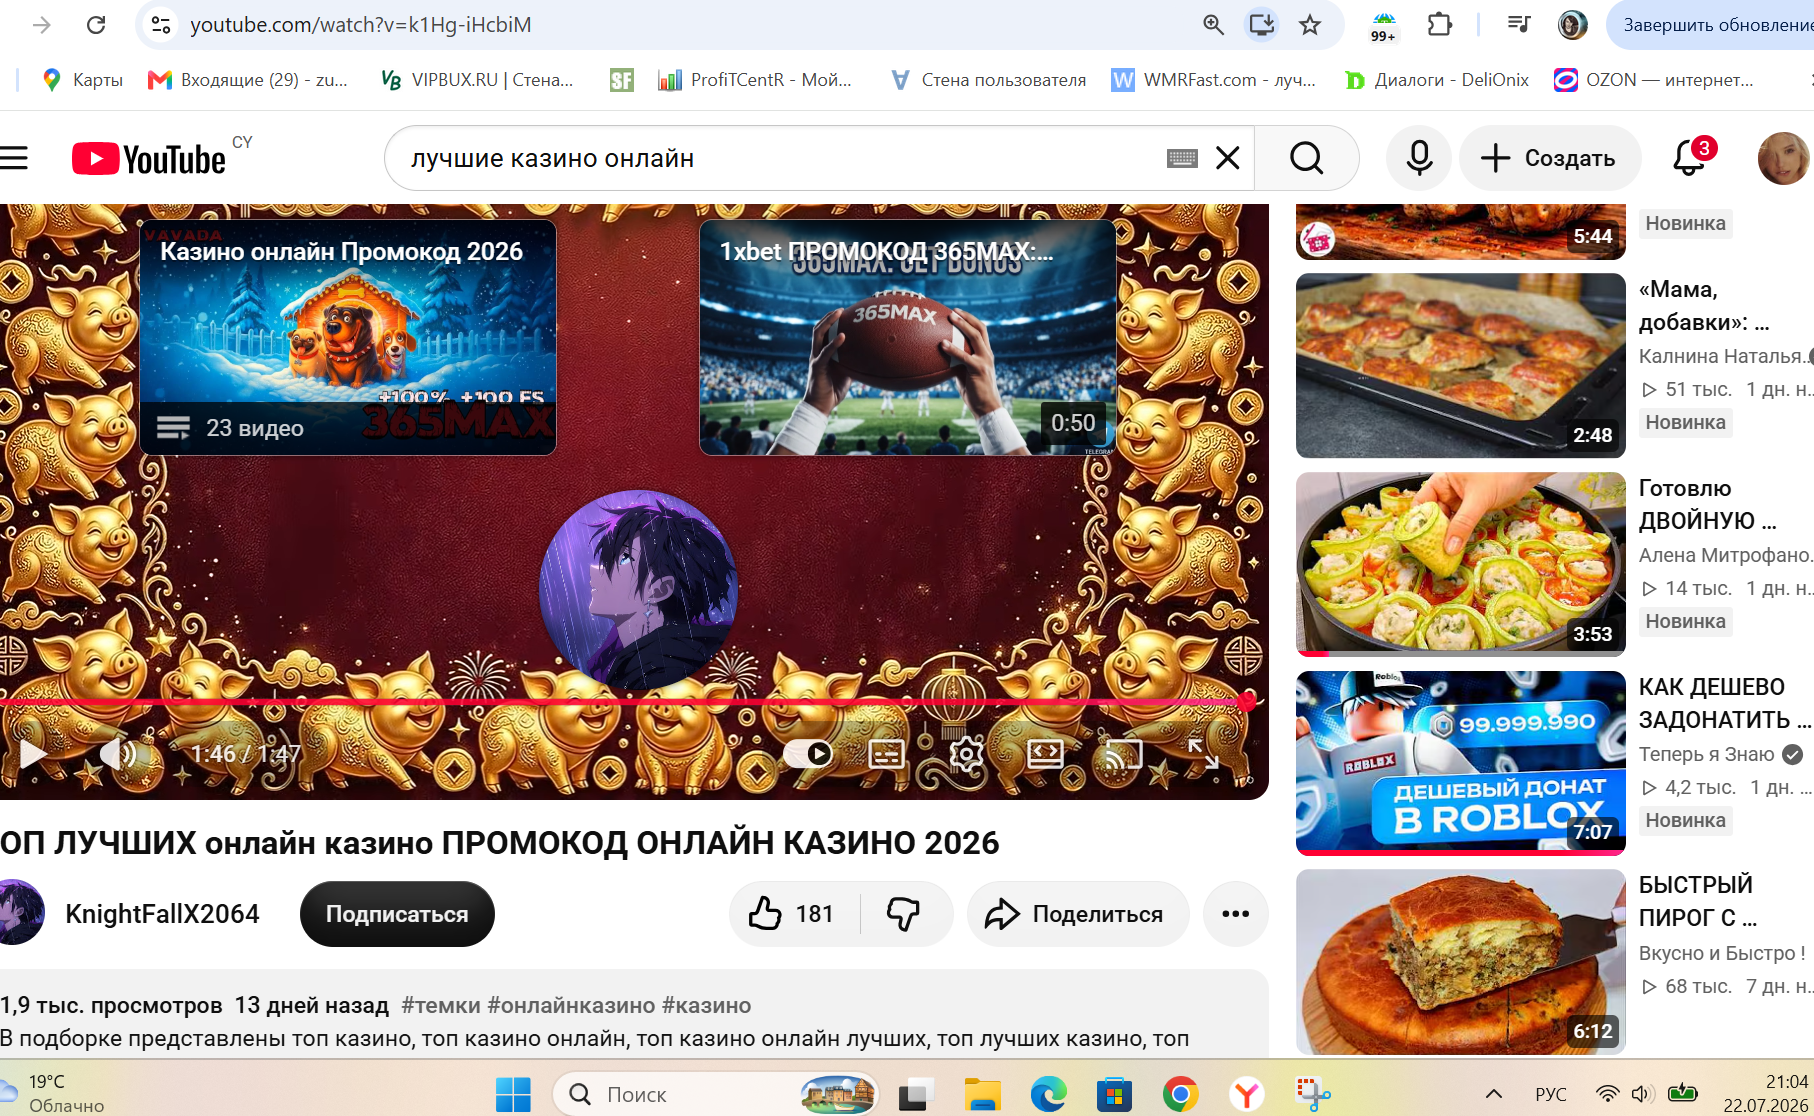Image resolution: width=1814 pixels, height=1116 pixels.
Task: Install app icon in address bar
Action: 1262,24
